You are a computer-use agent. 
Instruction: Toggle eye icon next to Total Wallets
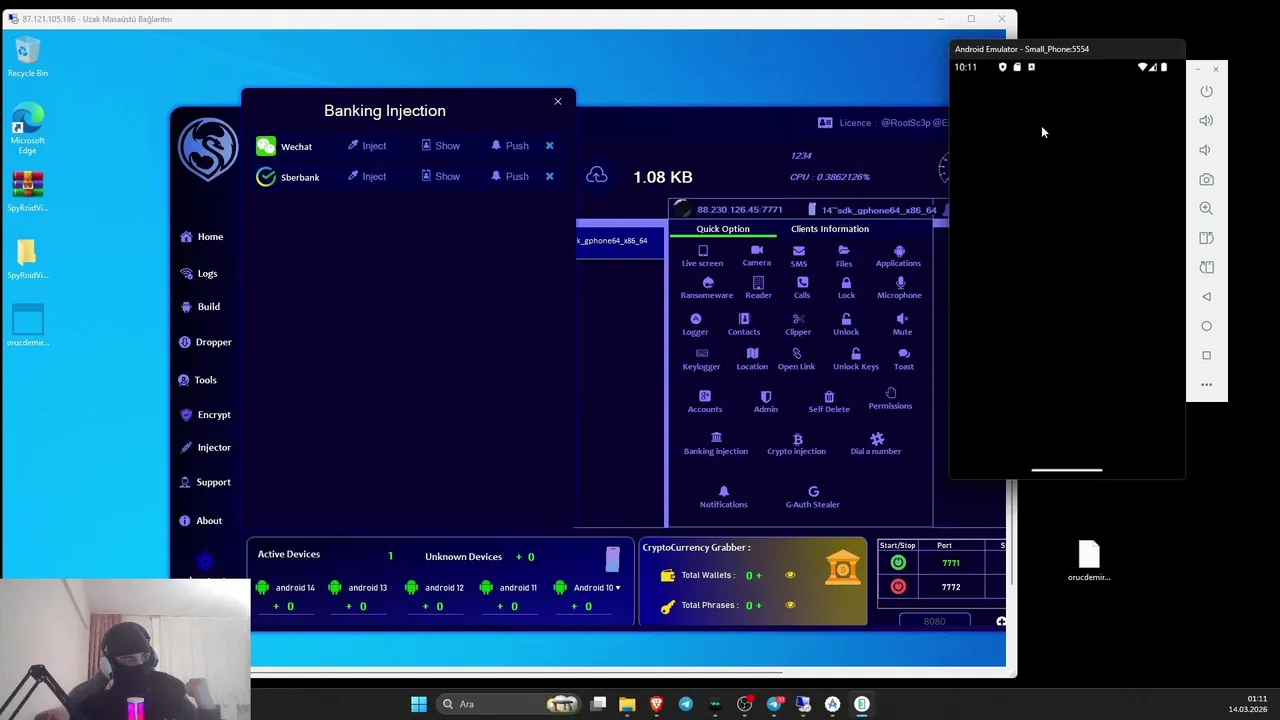tap(790, 575)
